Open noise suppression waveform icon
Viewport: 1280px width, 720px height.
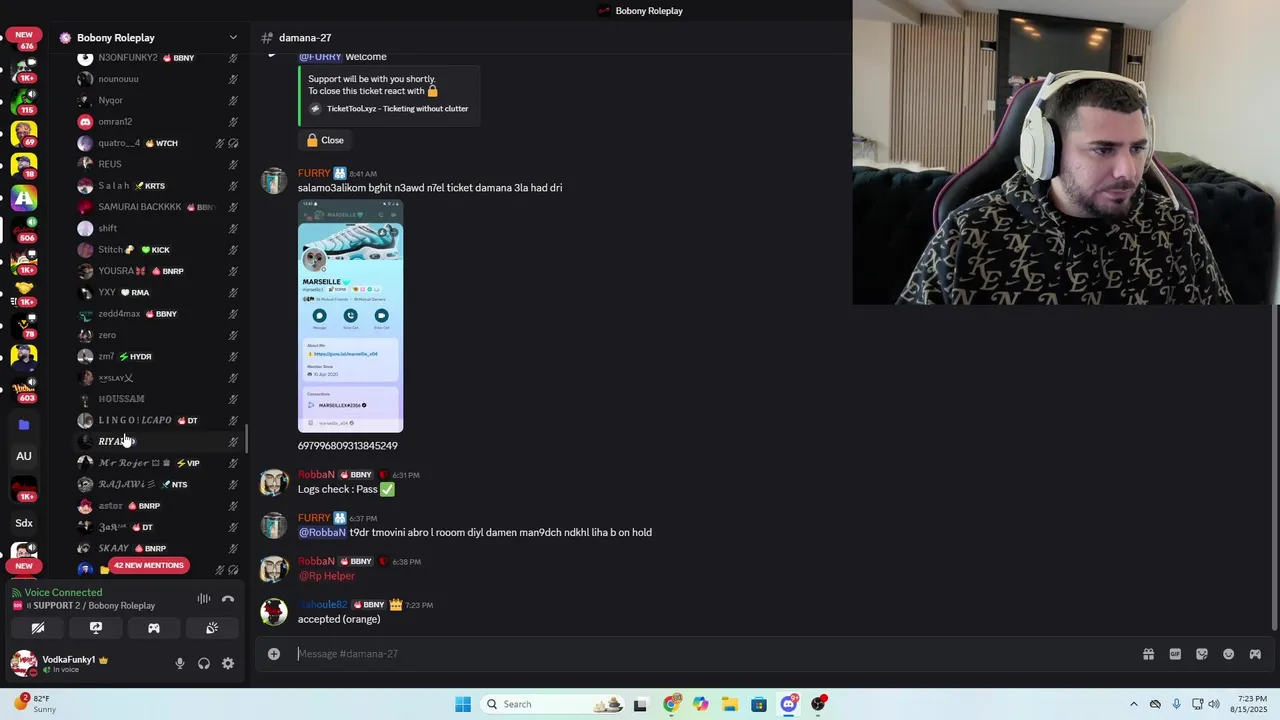204,599
